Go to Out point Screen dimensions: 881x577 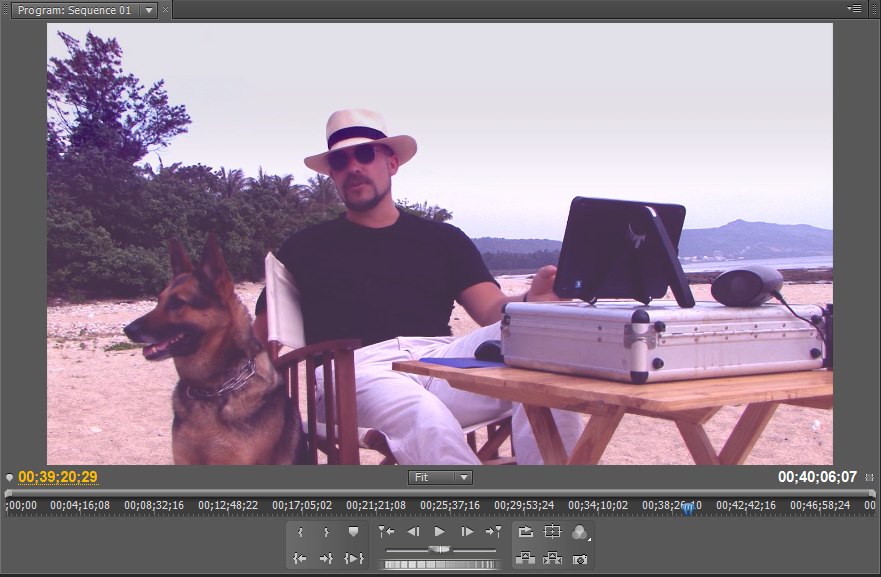click(x=326, y=558)
